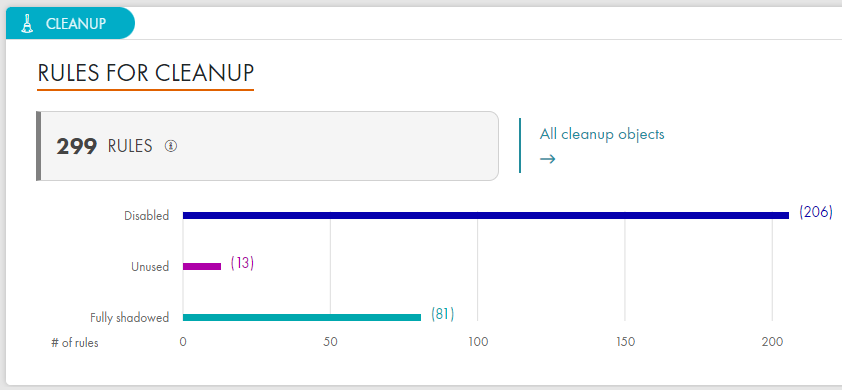Click the 100 tick on the axis
This screenshot has height=390, width=842.
(x=477, y=343)
